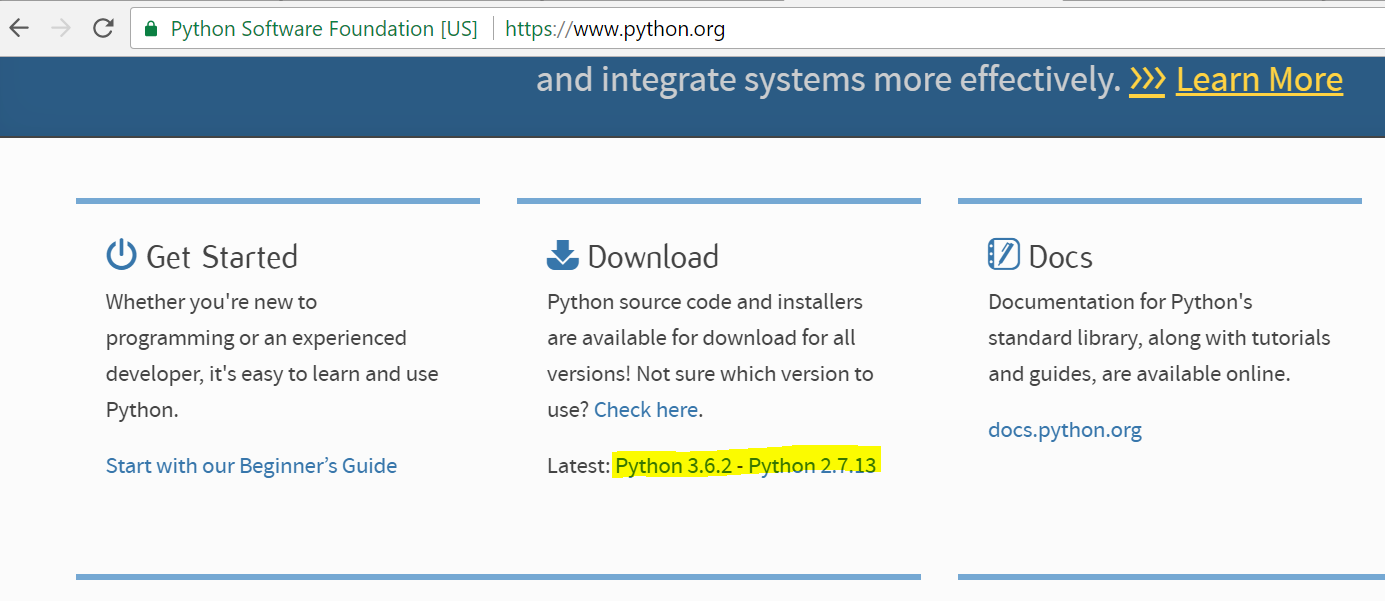Image resolution: width=1385 pixels, height=601 pixels.
Task: Visit the docs.python.org link
Action: click(x=1065, y=430)
